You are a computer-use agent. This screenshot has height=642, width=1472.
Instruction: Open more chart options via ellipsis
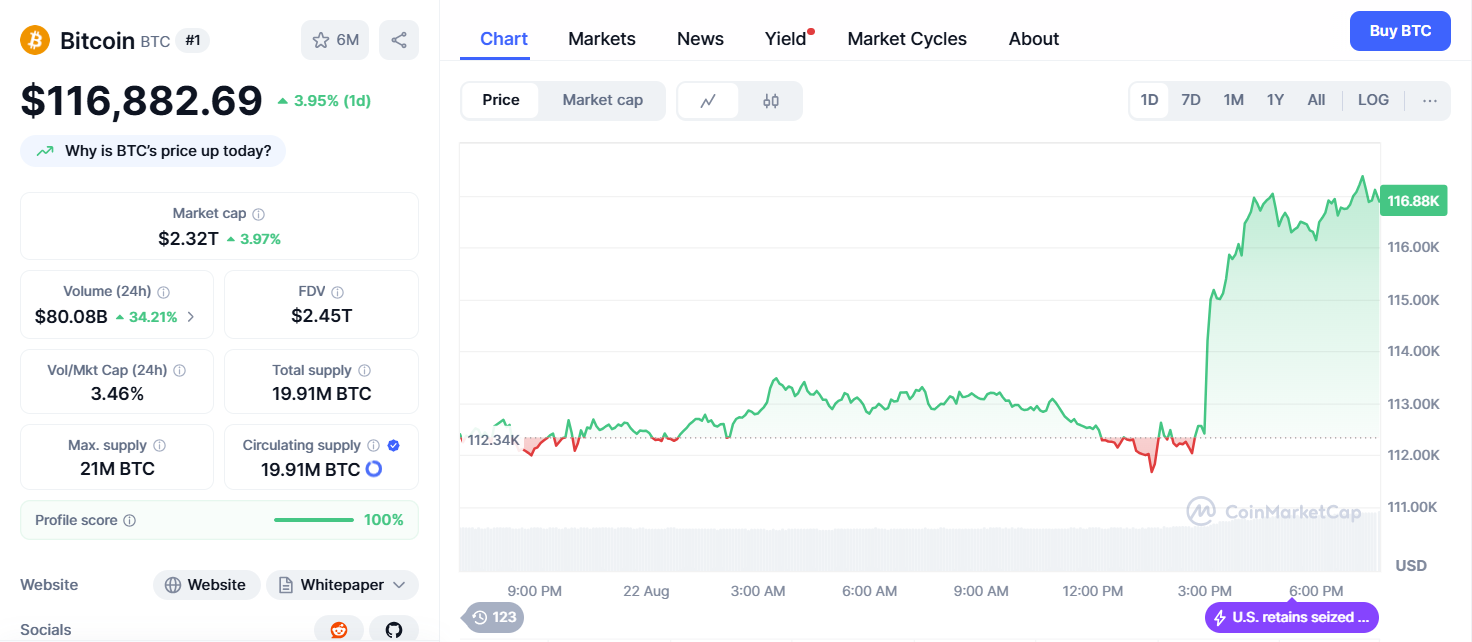[1430, 100]
